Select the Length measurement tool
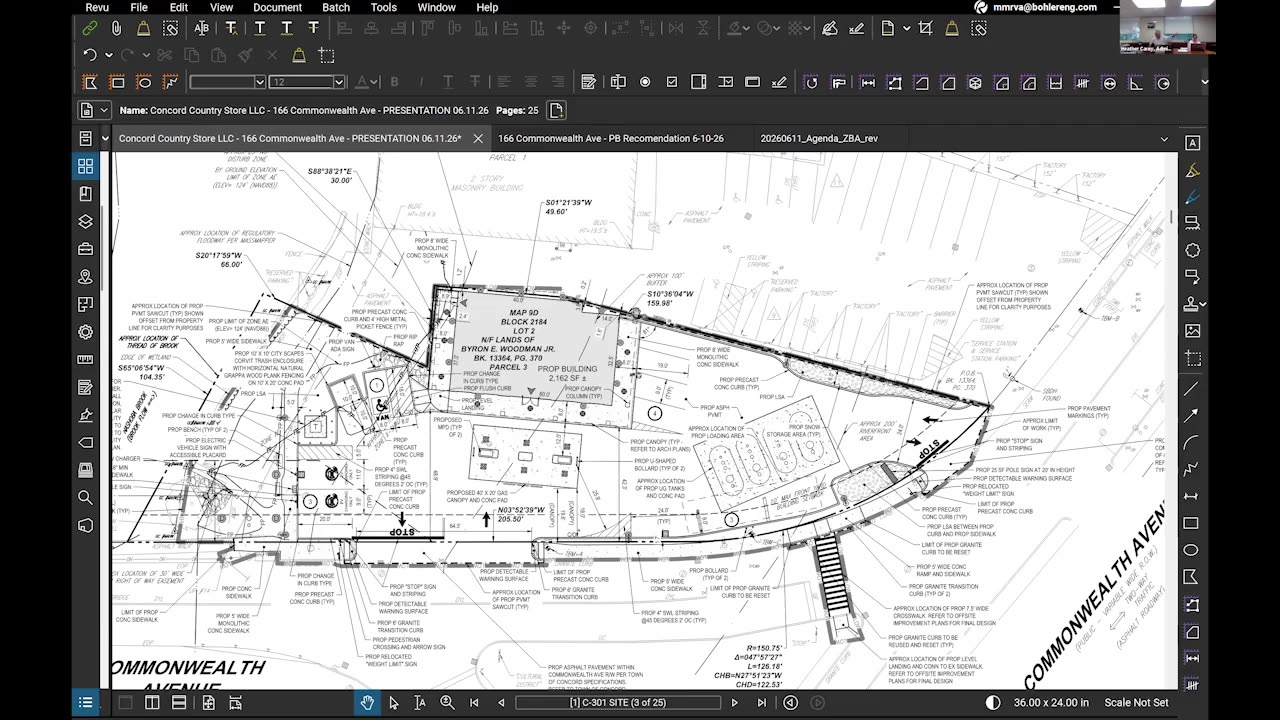The height and width of the screenshot is (720, 1280). pos(867,82)
